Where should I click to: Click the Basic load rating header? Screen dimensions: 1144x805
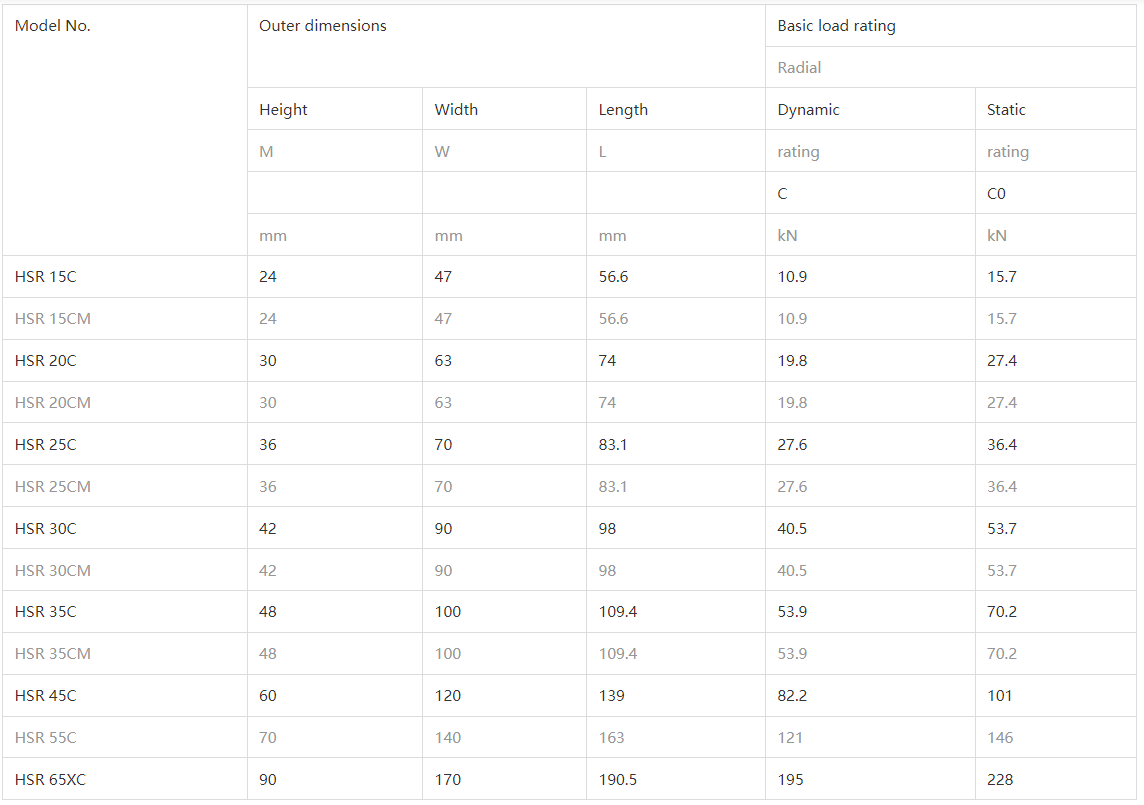pyautogui.click(x=837, y=26)
